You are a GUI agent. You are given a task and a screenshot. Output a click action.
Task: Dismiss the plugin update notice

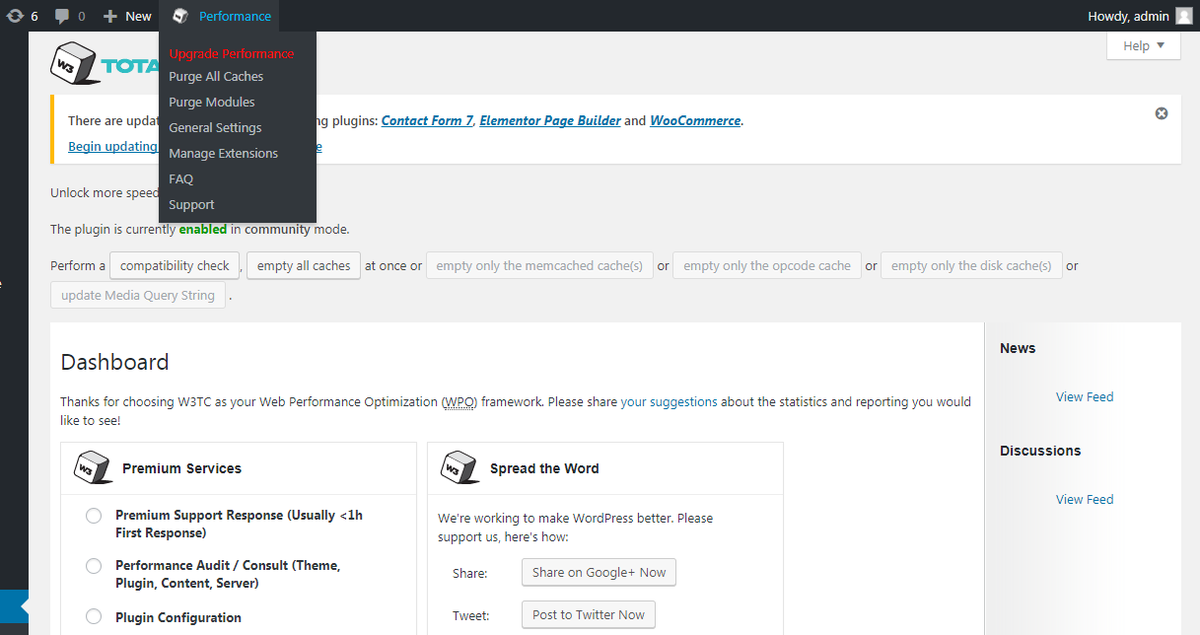[1161, 114]
